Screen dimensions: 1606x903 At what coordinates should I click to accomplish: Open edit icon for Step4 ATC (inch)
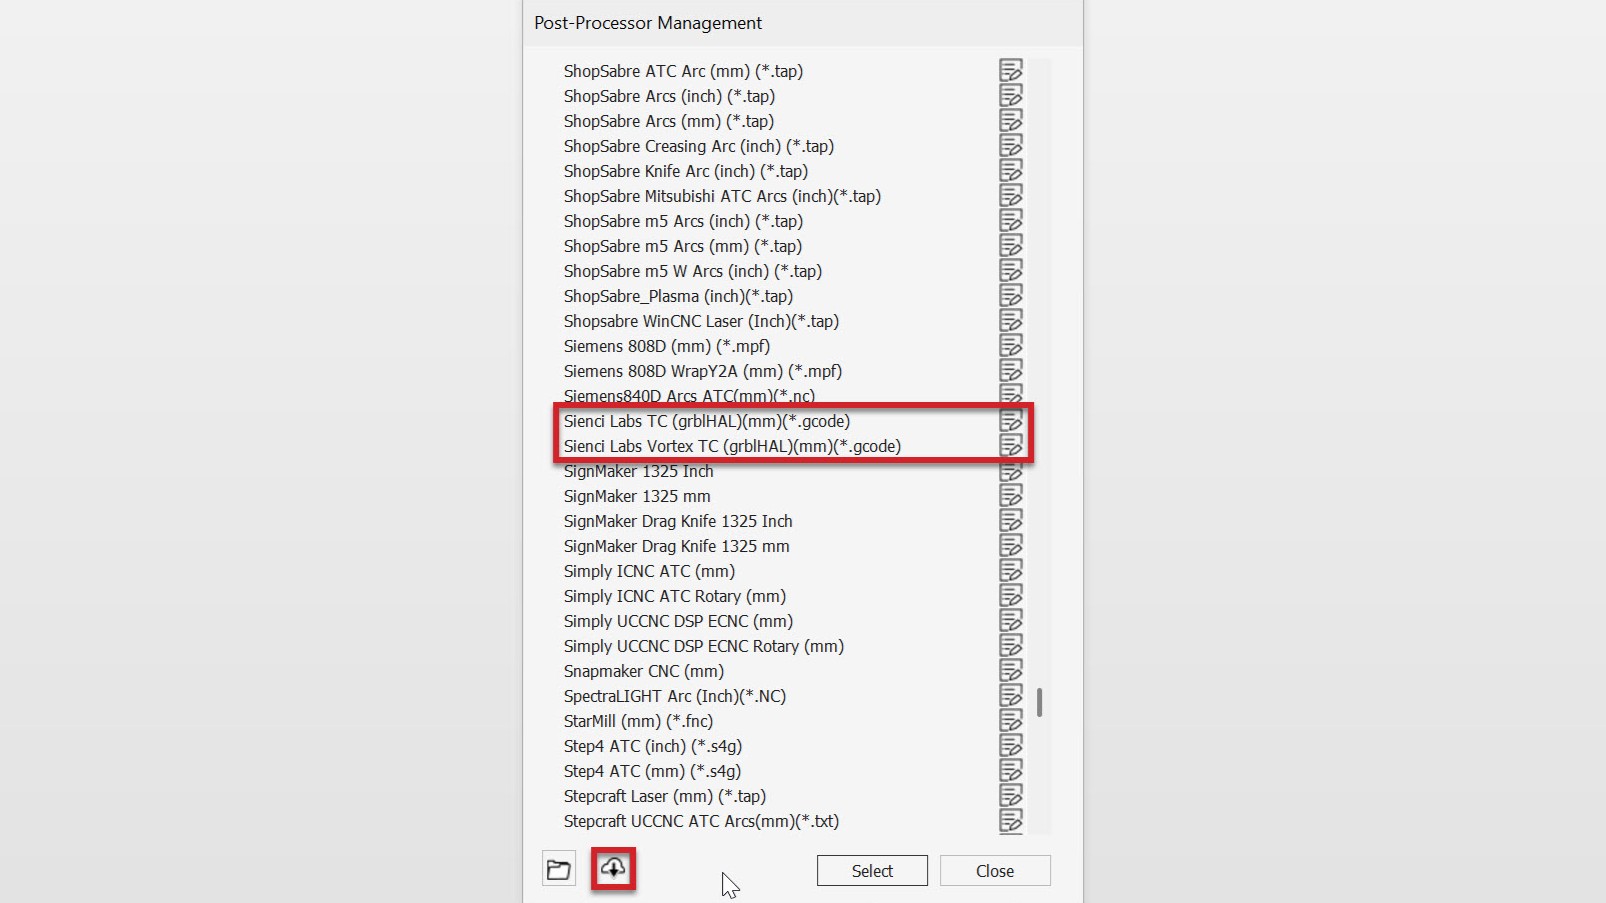1011,745
